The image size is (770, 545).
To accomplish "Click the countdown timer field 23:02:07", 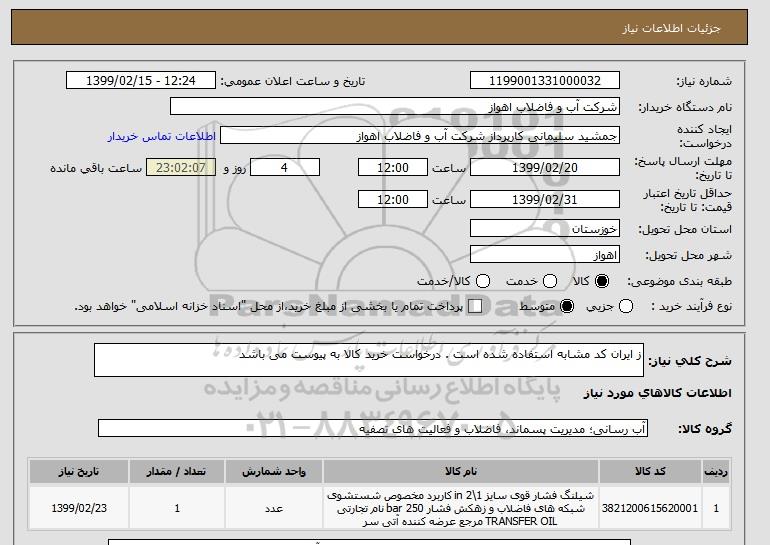I will [181, 167].
